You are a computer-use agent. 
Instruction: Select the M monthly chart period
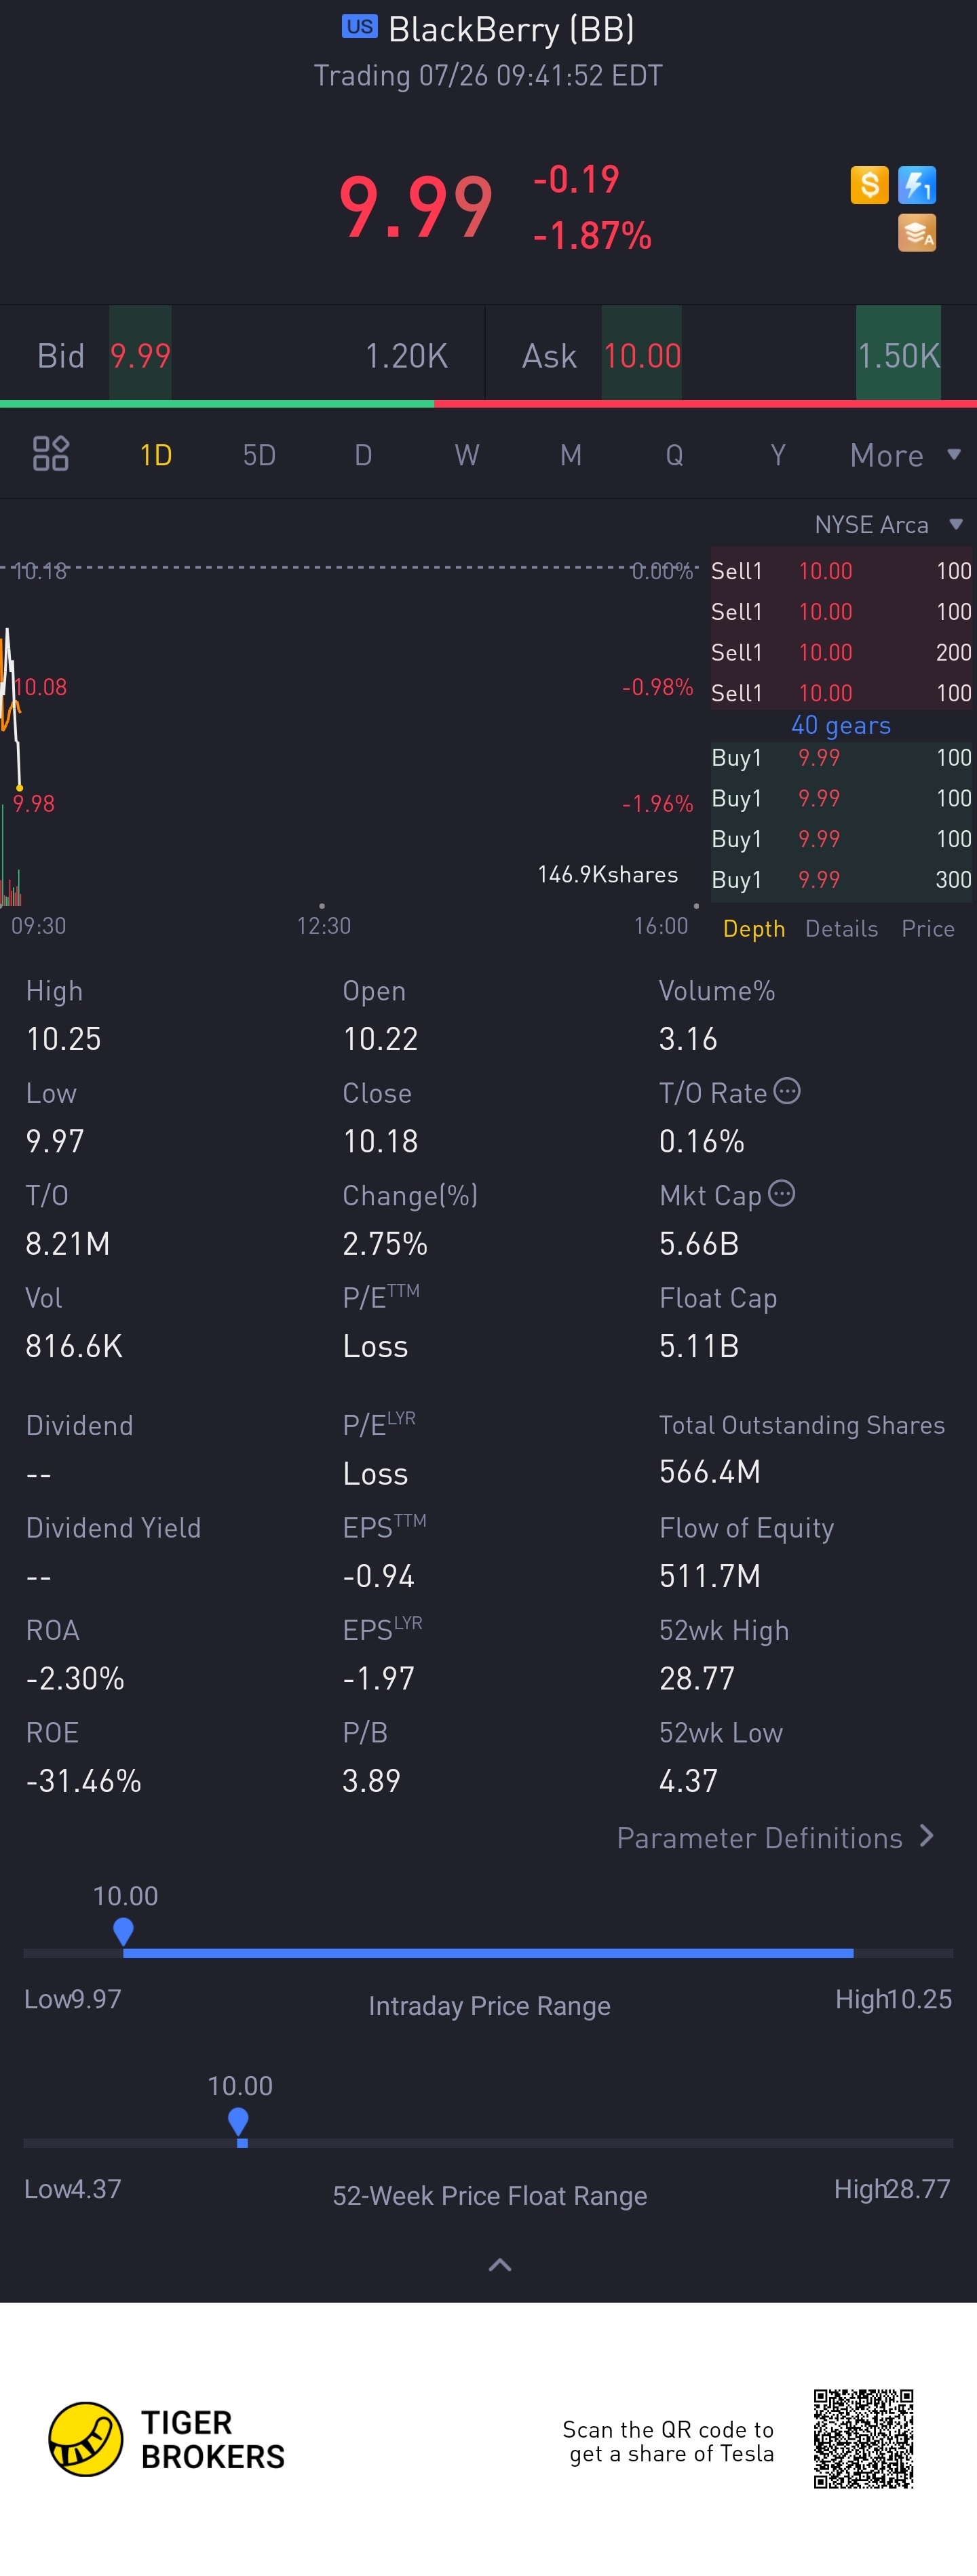[571, 455]
